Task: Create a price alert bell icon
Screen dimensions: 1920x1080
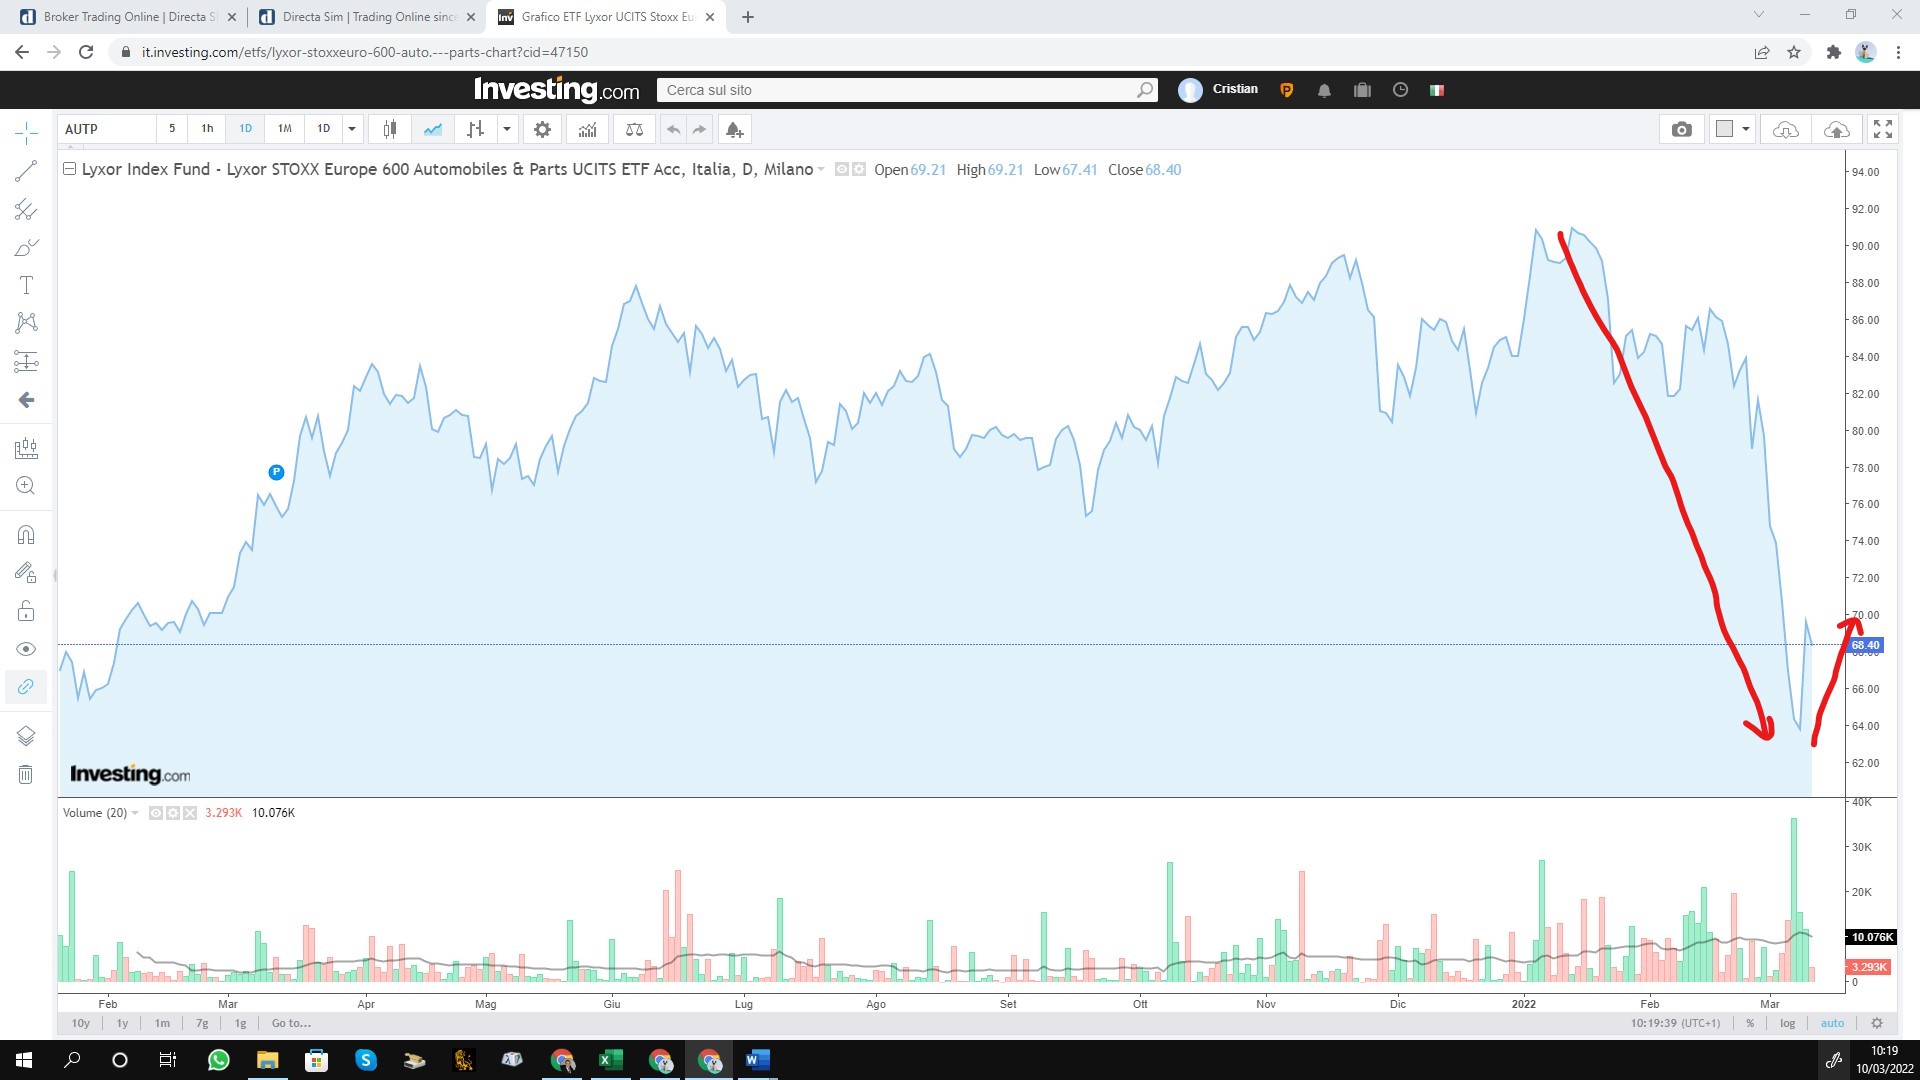Action: pos(734,129)
